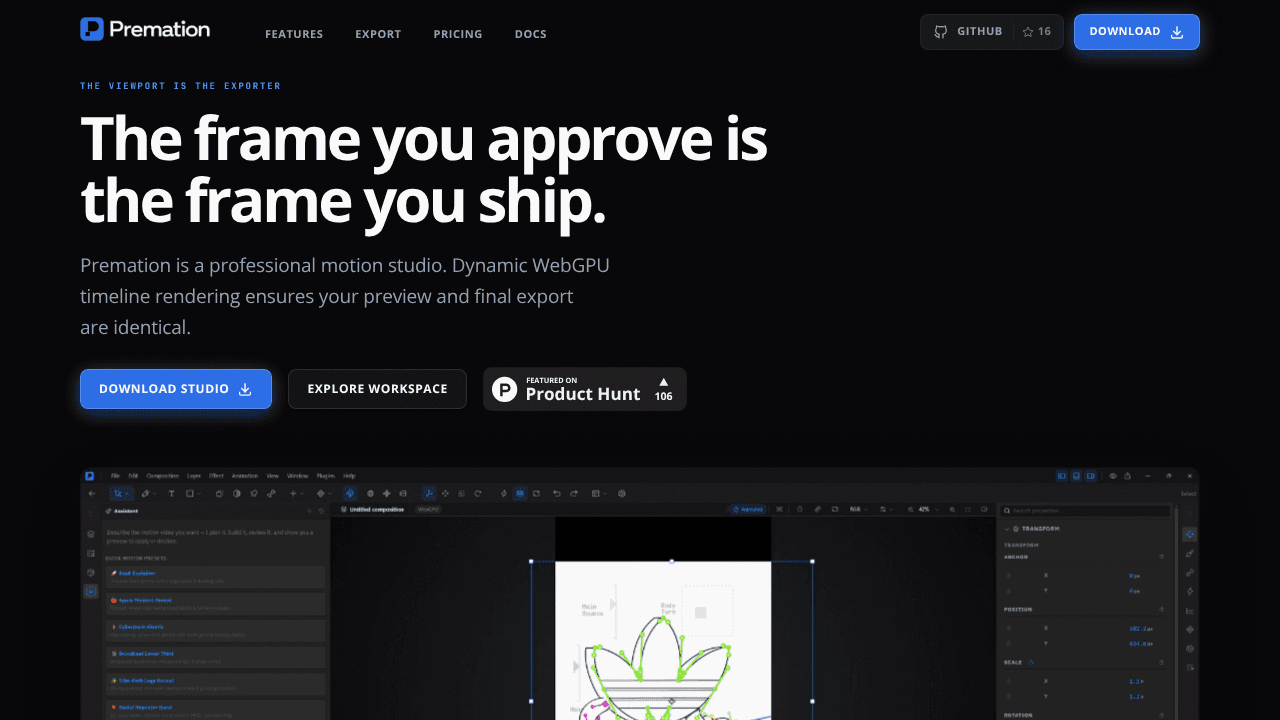Go to FEATURES in site navigation
The image size is (1280, 720).
(294, 34)
